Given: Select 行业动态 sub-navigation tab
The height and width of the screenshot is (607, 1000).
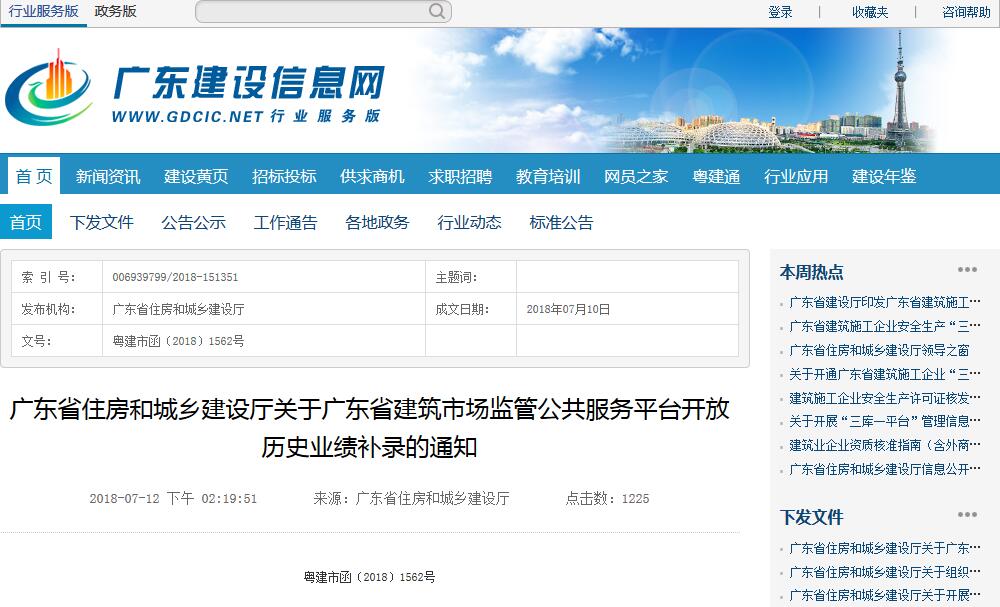Looking at the screenshot, I should tap(469, 223).
